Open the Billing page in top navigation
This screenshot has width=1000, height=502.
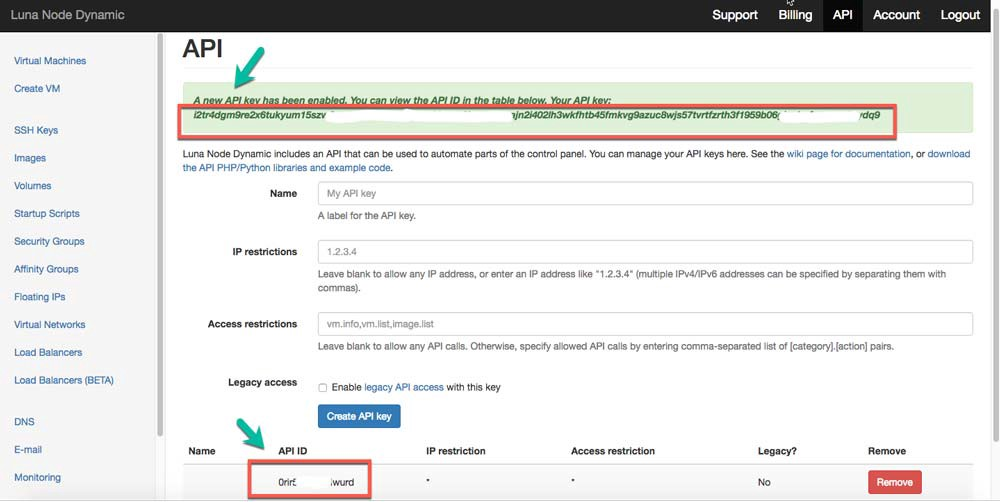point(795,15)
